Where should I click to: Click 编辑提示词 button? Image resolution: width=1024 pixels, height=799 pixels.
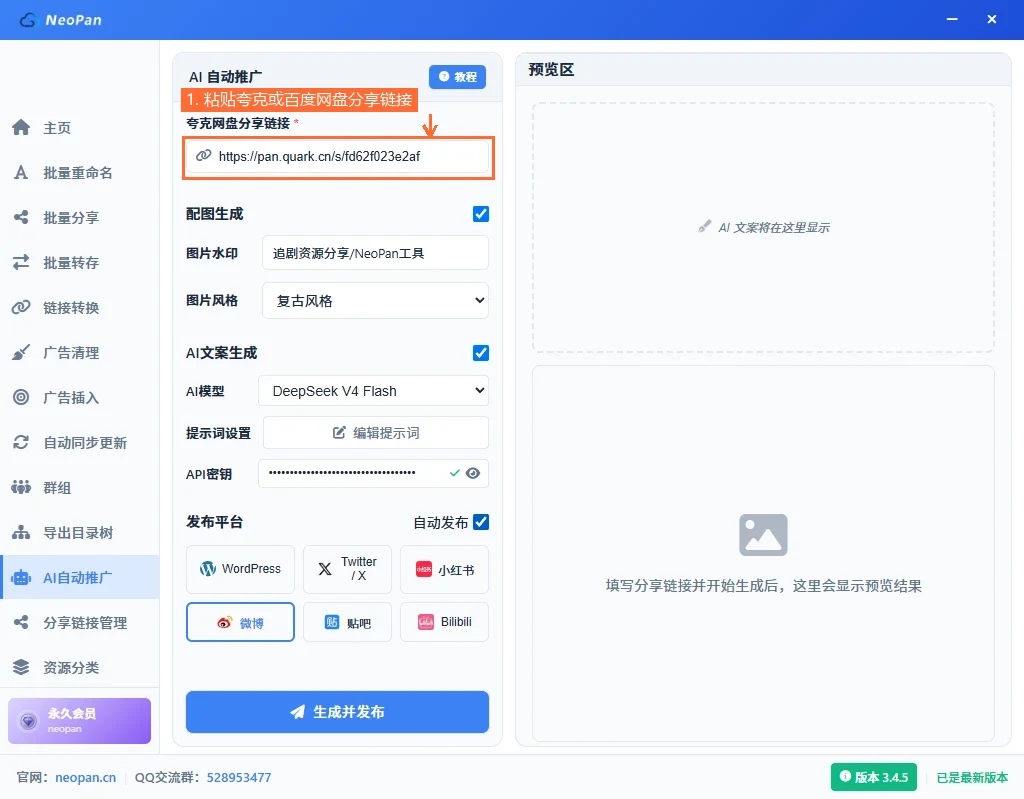click(376, 432)
